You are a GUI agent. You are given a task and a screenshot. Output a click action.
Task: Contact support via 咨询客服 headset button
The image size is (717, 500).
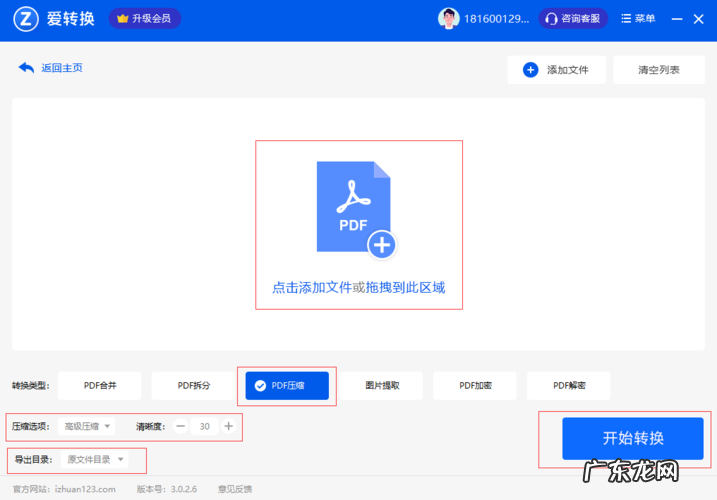click(574, 19)
